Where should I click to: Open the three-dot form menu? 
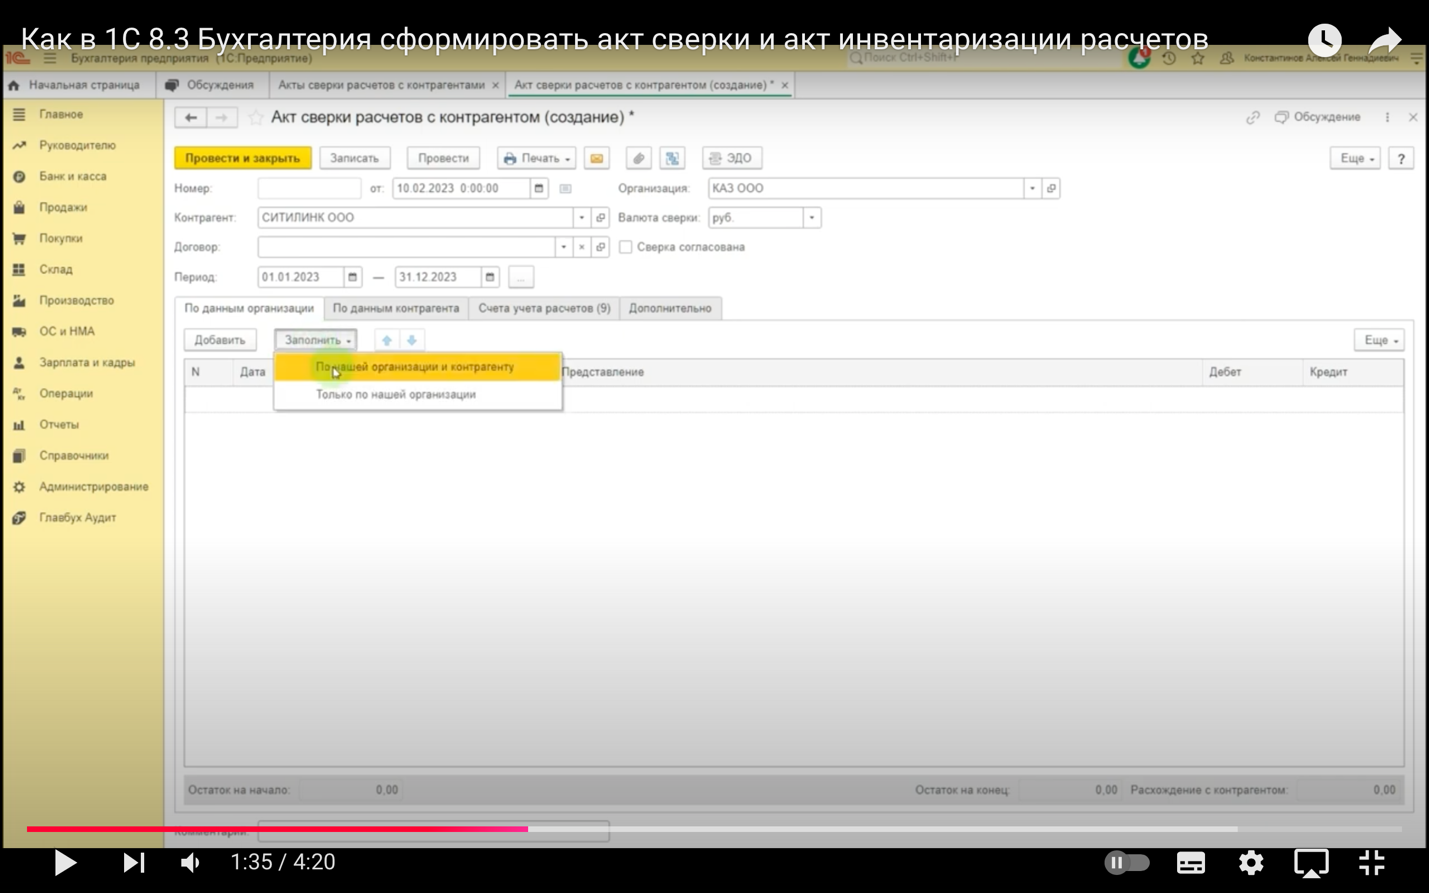(x=1387, y=117)
